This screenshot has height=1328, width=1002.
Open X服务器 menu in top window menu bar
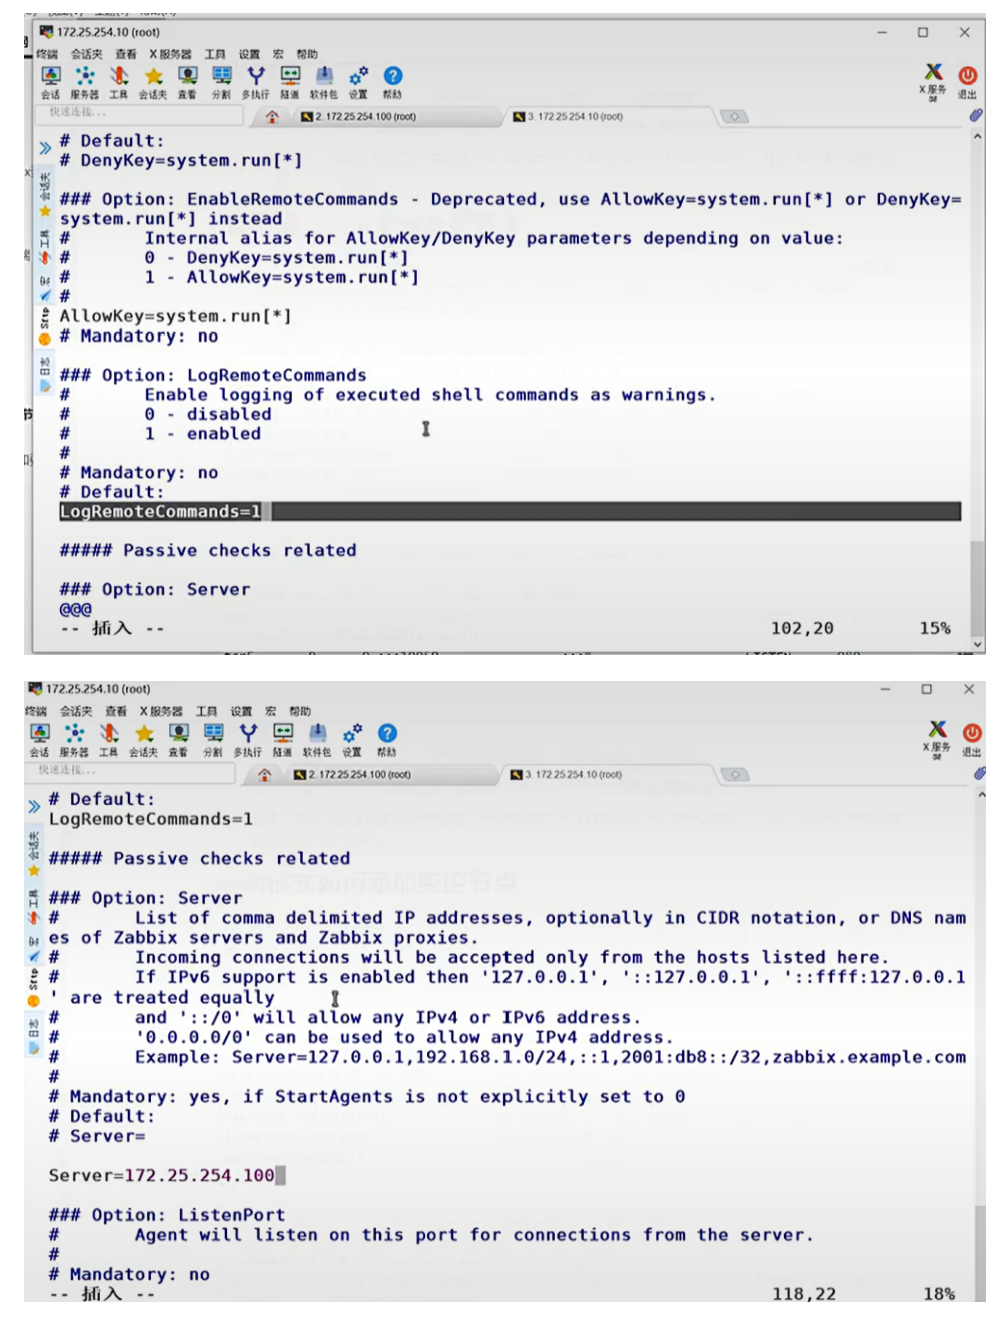tap(170, 54)
